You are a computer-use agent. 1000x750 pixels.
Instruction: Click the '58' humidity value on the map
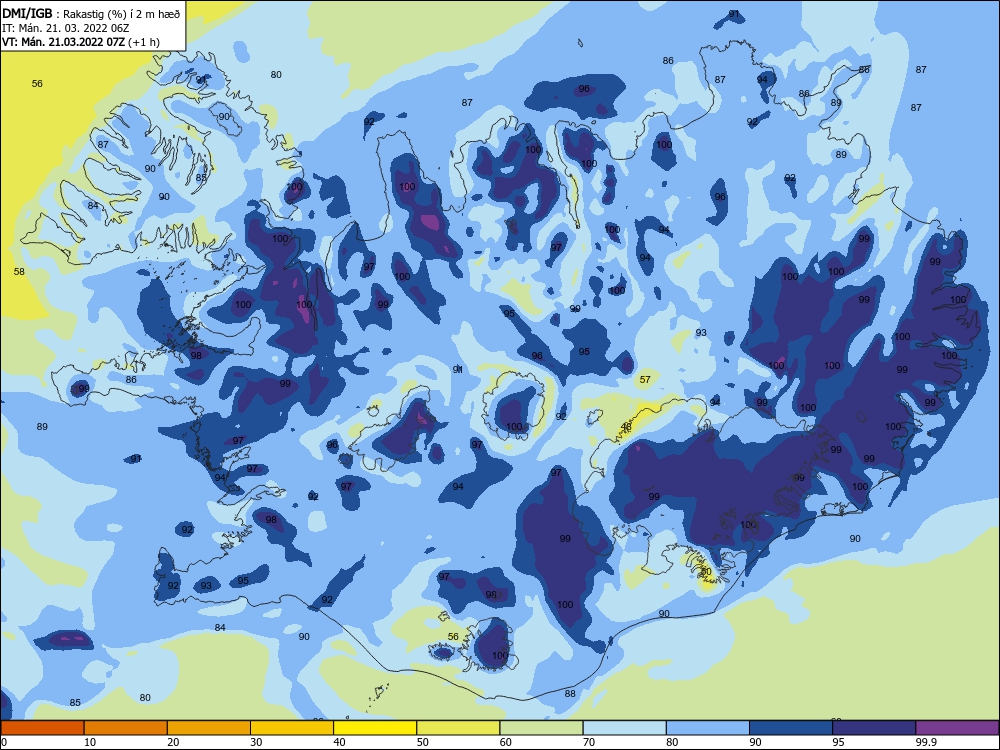[19, 272]
